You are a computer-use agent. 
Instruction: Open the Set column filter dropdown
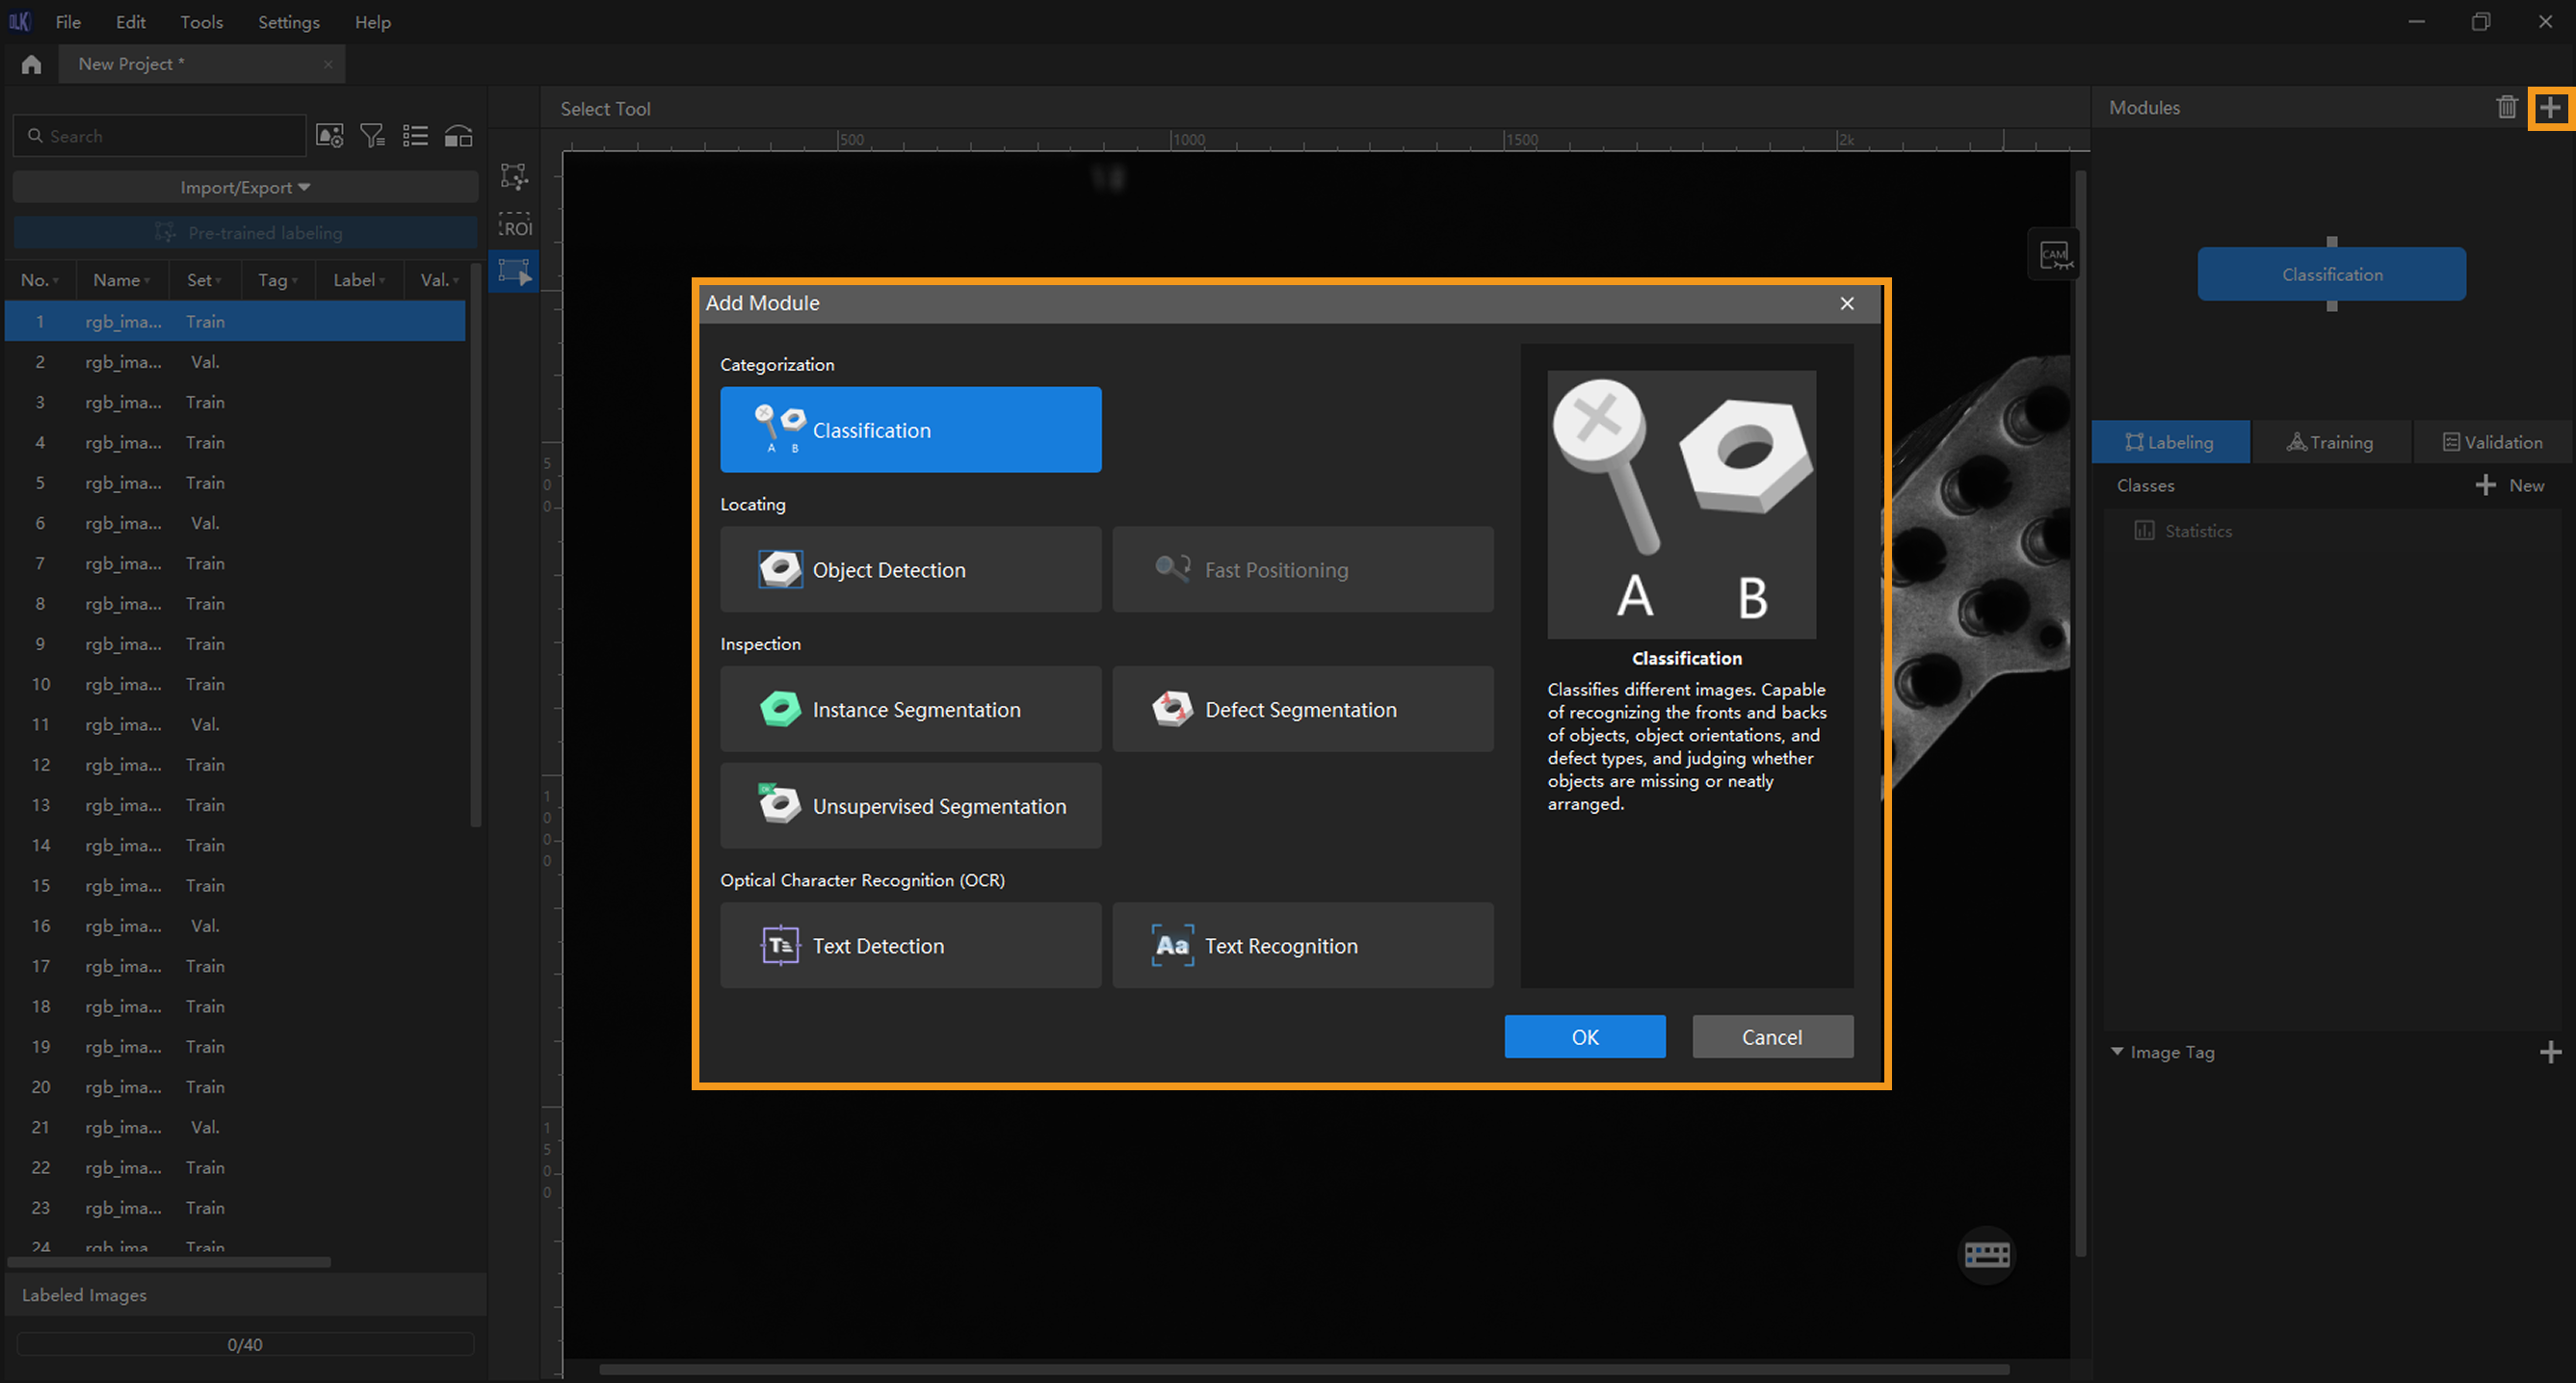pos(218,281)
